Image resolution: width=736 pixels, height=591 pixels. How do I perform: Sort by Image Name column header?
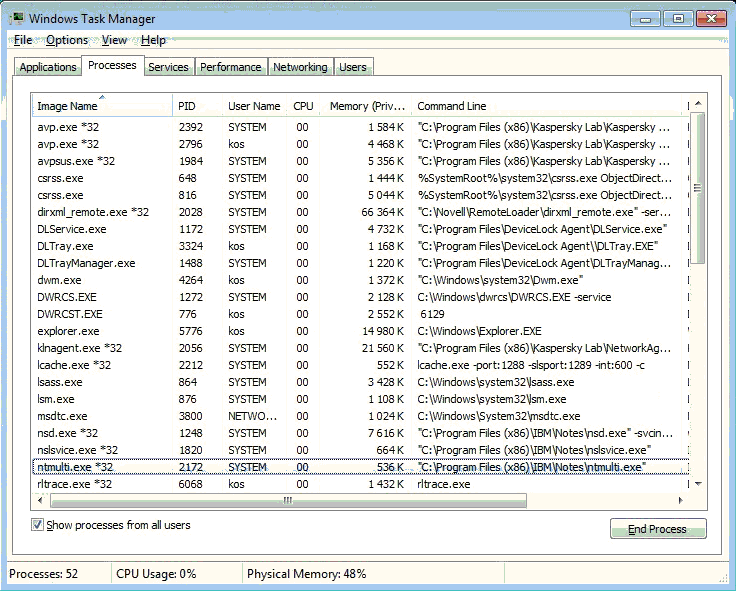[x=68, y=106]
